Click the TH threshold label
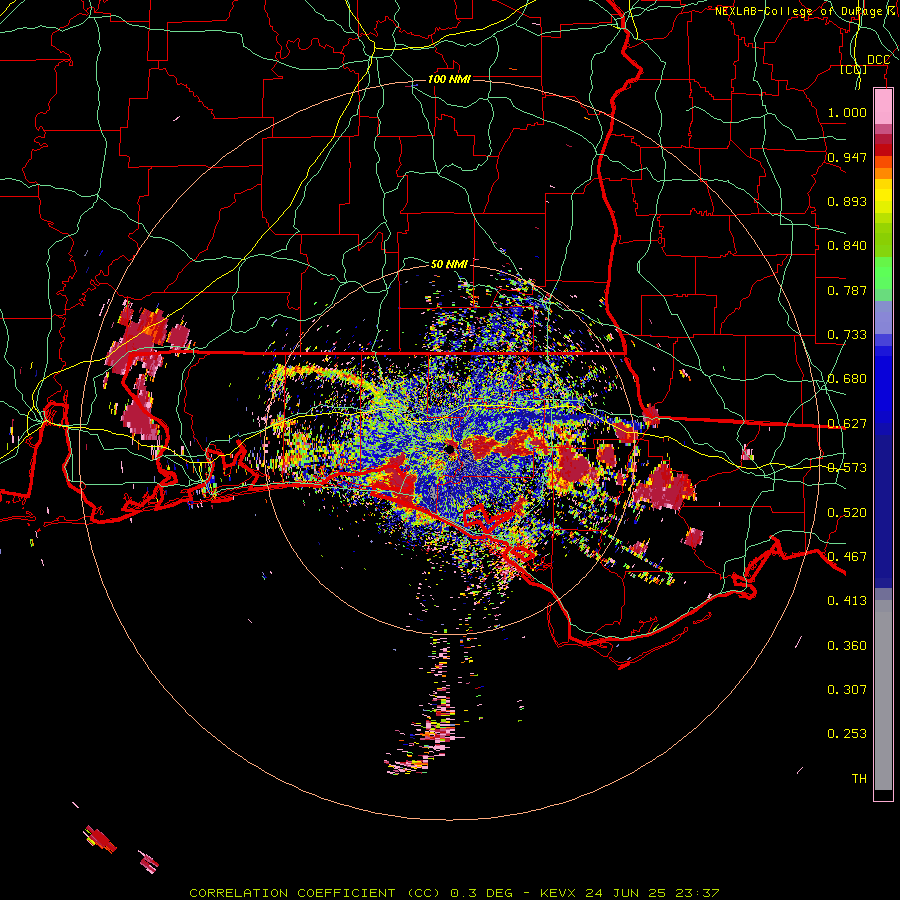This screenshot has height=900, width=900. pyautogui.click(x=859, y=778)
